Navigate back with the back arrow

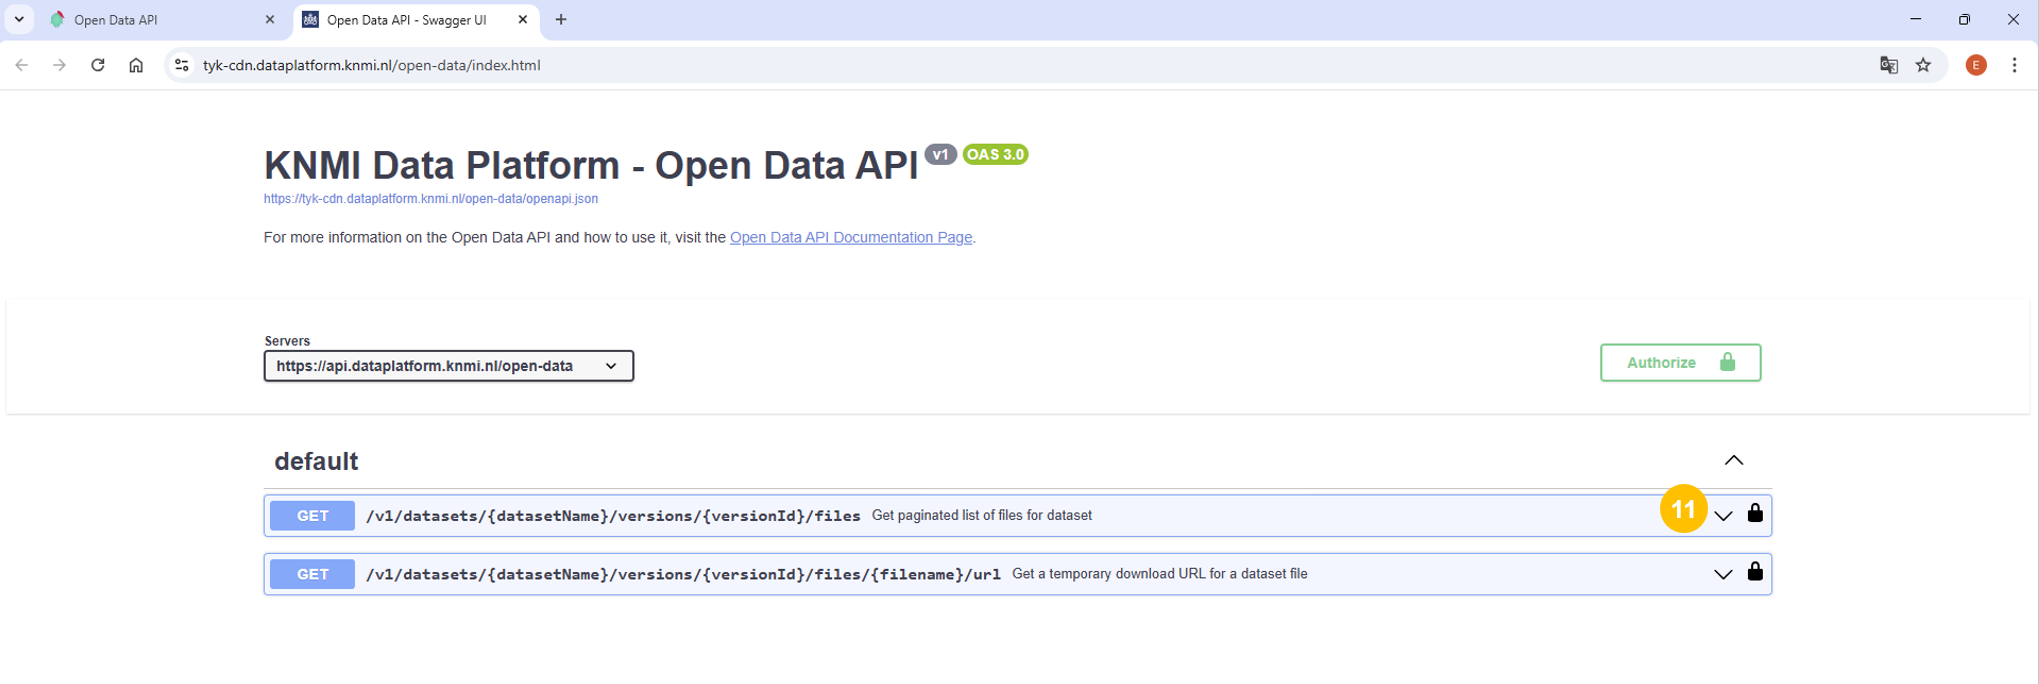pos(22,65)
